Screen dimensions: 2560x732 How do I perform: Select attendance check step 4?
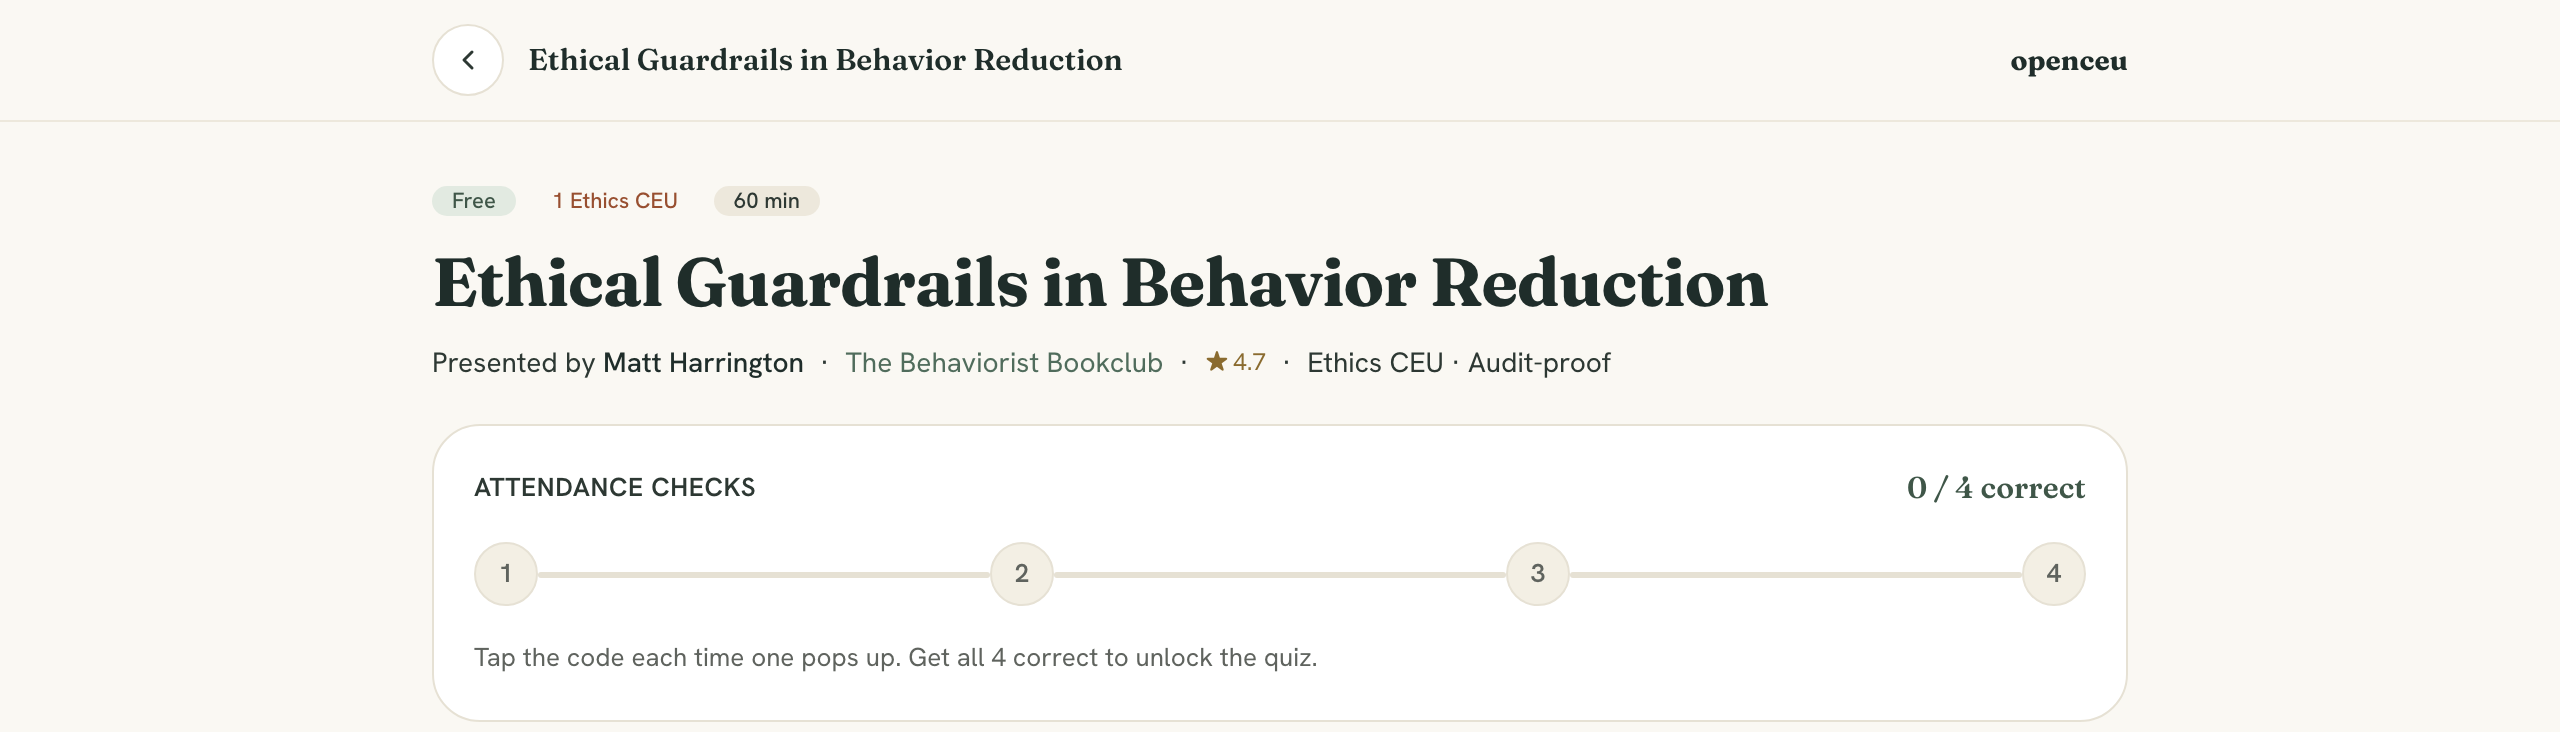pyautogui.click(x=2054, y=574)
